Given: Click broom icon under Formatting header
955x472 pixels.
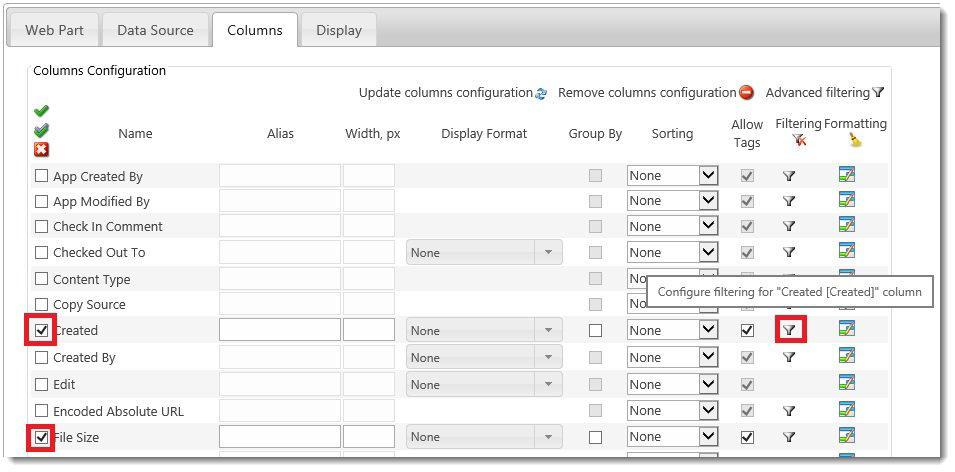Looking at the screenshot, I should coord(855,141).
